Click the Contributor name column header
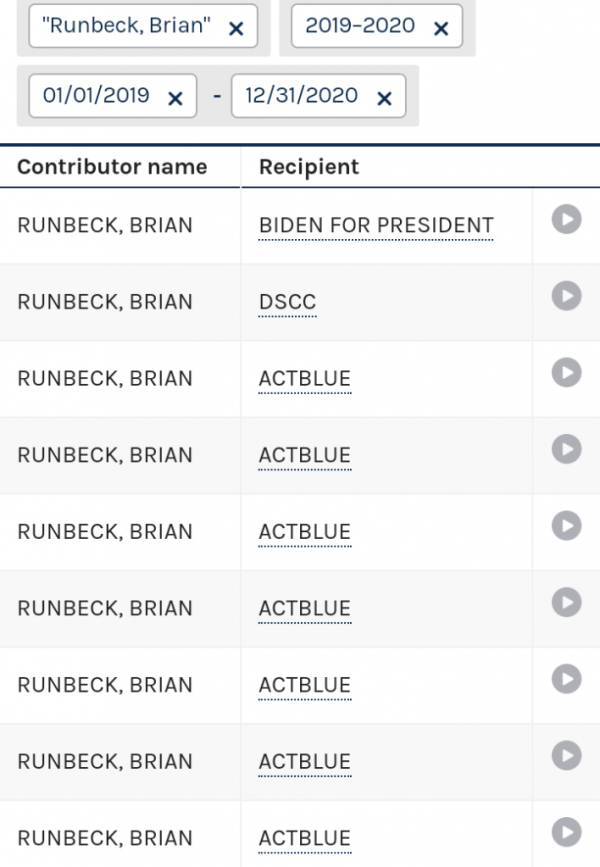 (x=112, y=167)
